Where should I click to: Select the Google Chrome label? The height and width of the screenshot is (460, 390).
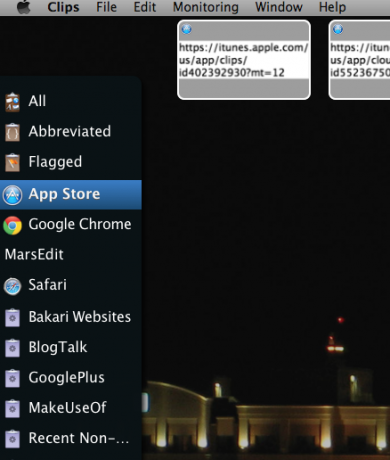tap(80, 225)
